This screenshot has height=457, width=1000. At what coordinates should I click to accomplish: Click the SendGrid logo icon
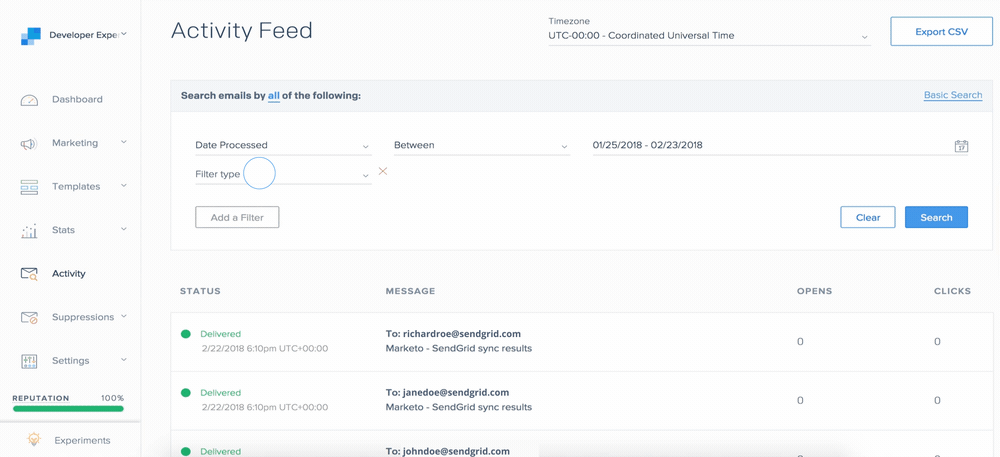(x=31, y=36)
